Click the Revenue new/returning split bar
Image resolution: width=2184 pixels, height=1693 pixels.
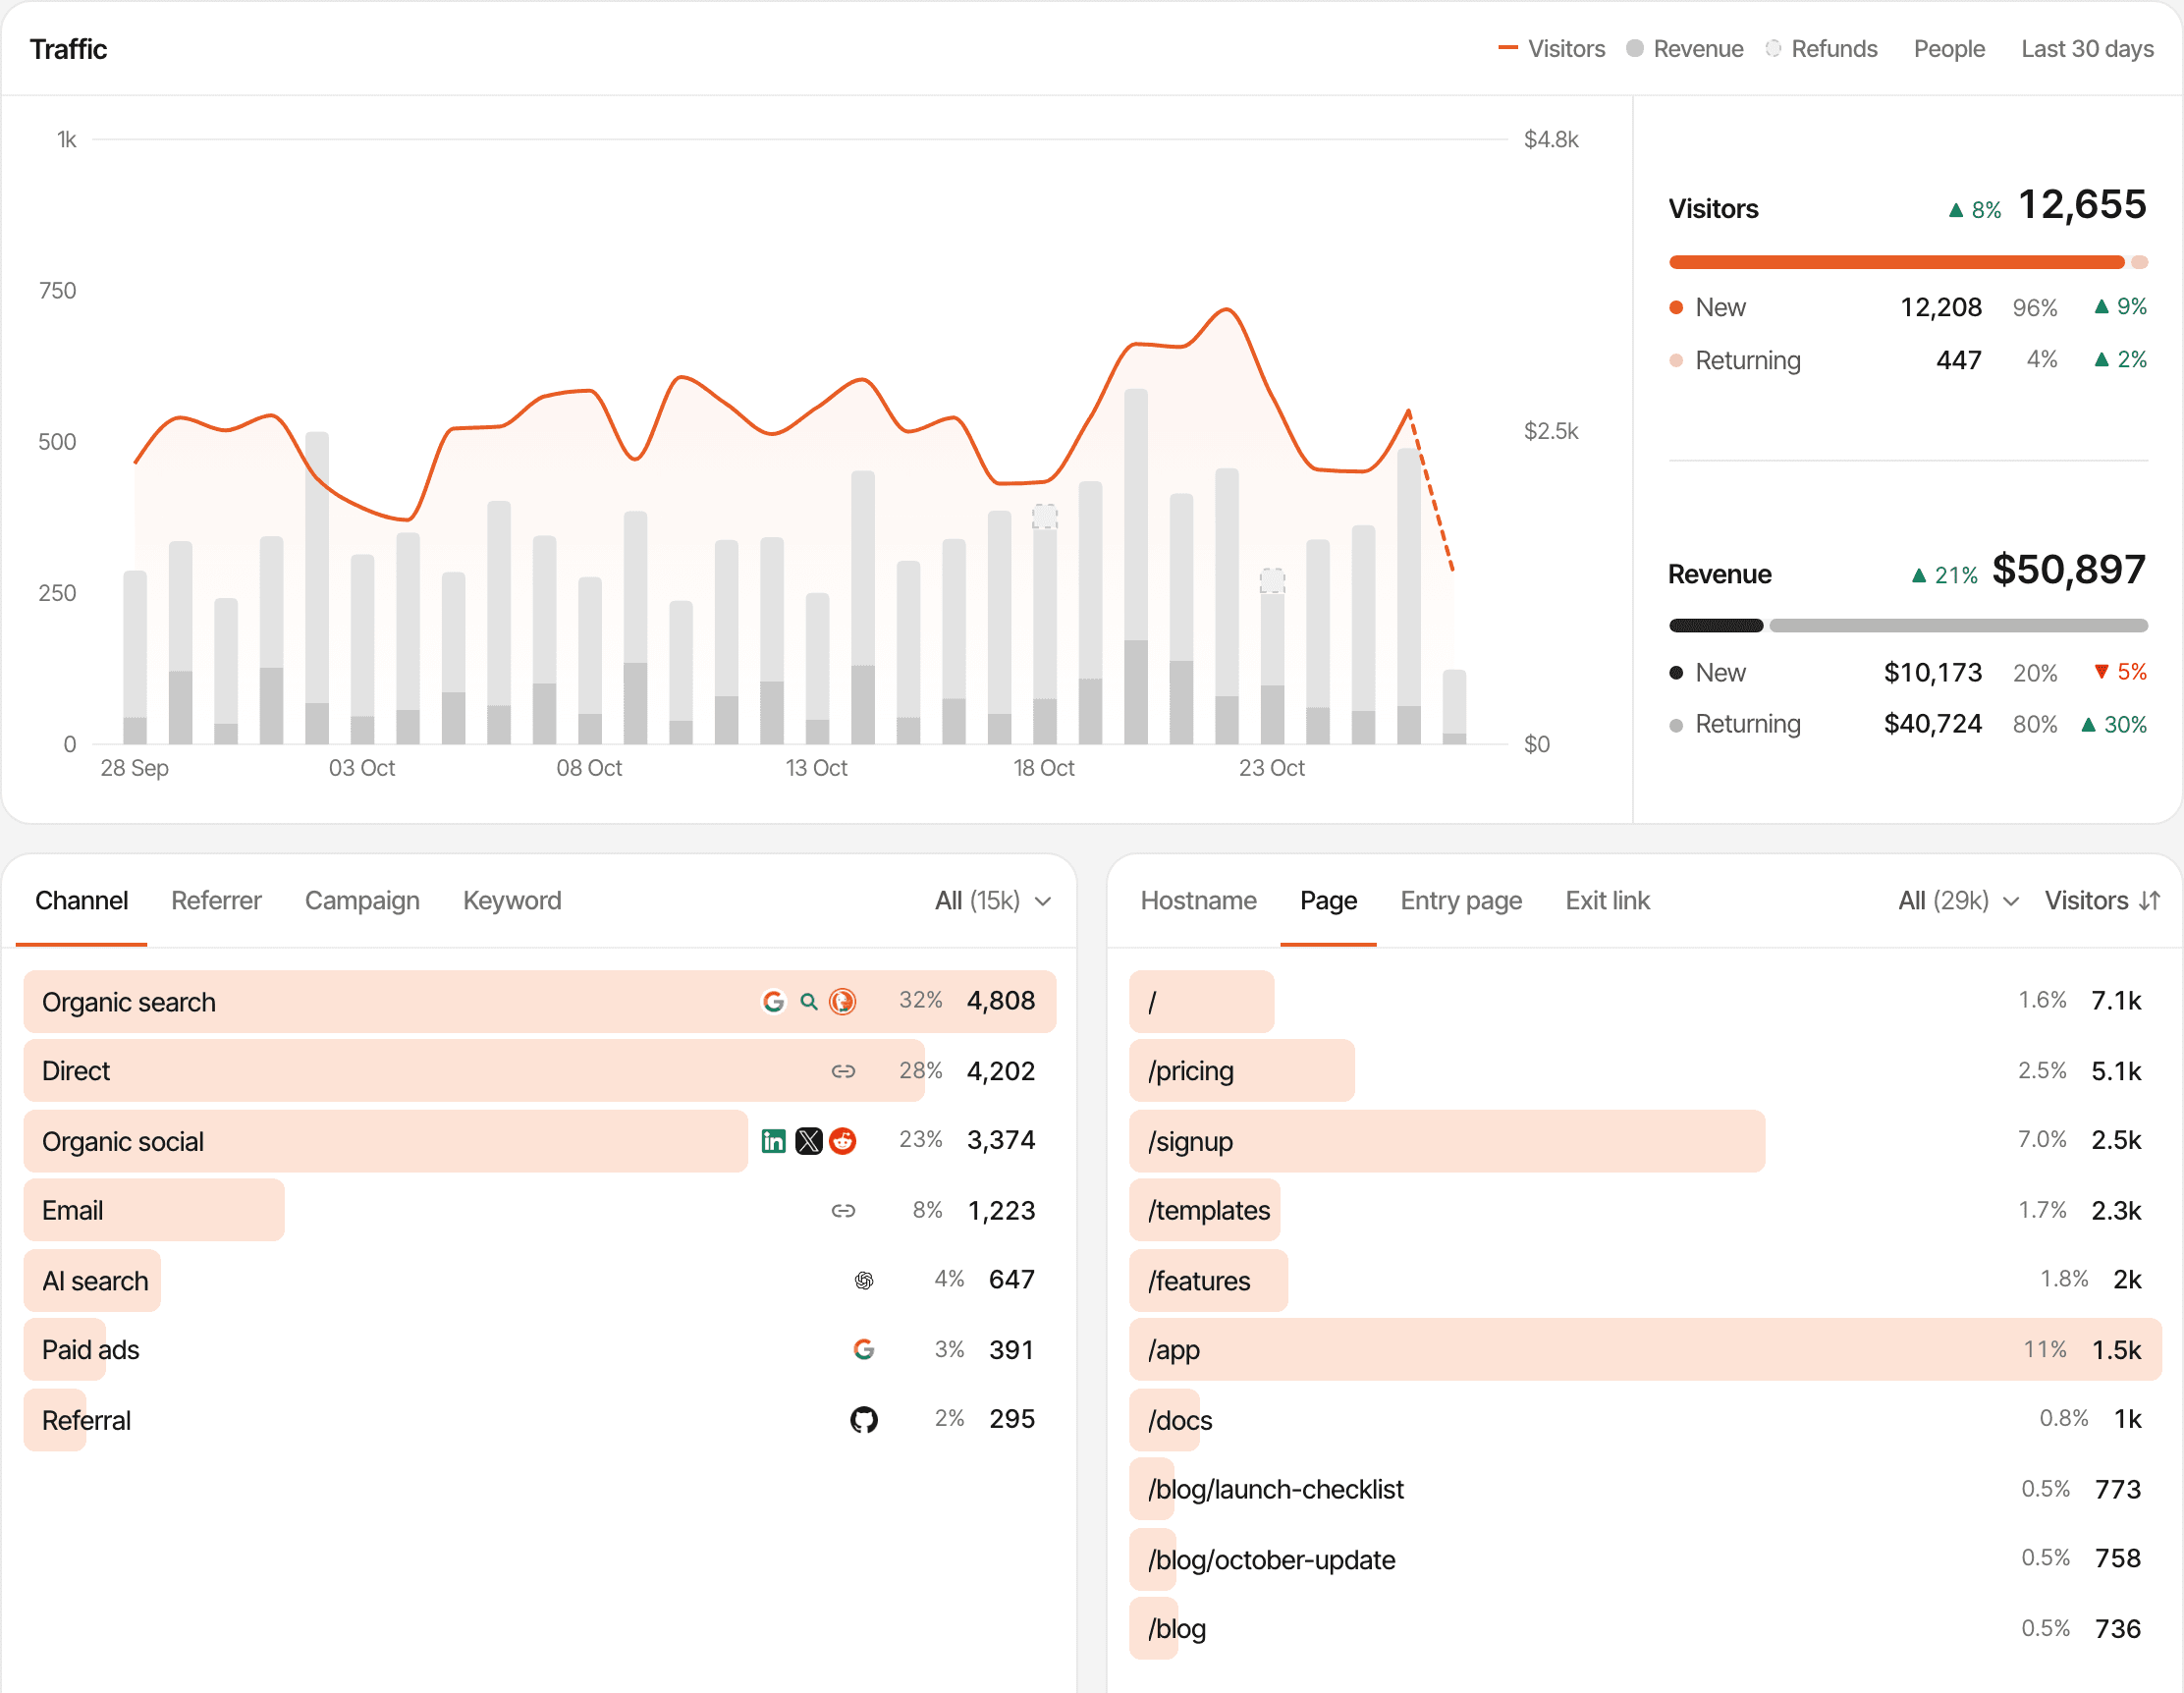(x=1907, y=626)
